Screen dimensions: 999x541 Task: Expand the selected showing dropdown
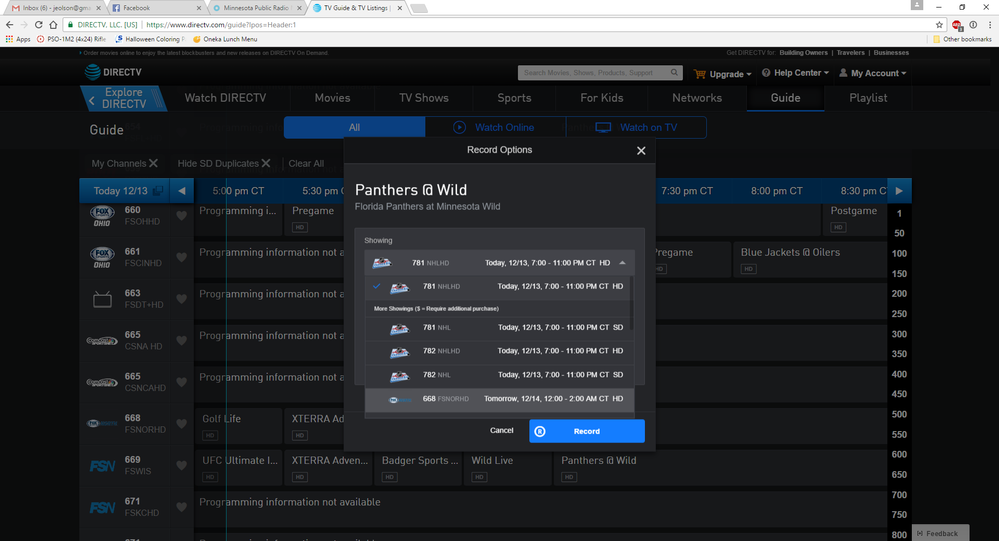pyautogui.click(x=623, y=263)
